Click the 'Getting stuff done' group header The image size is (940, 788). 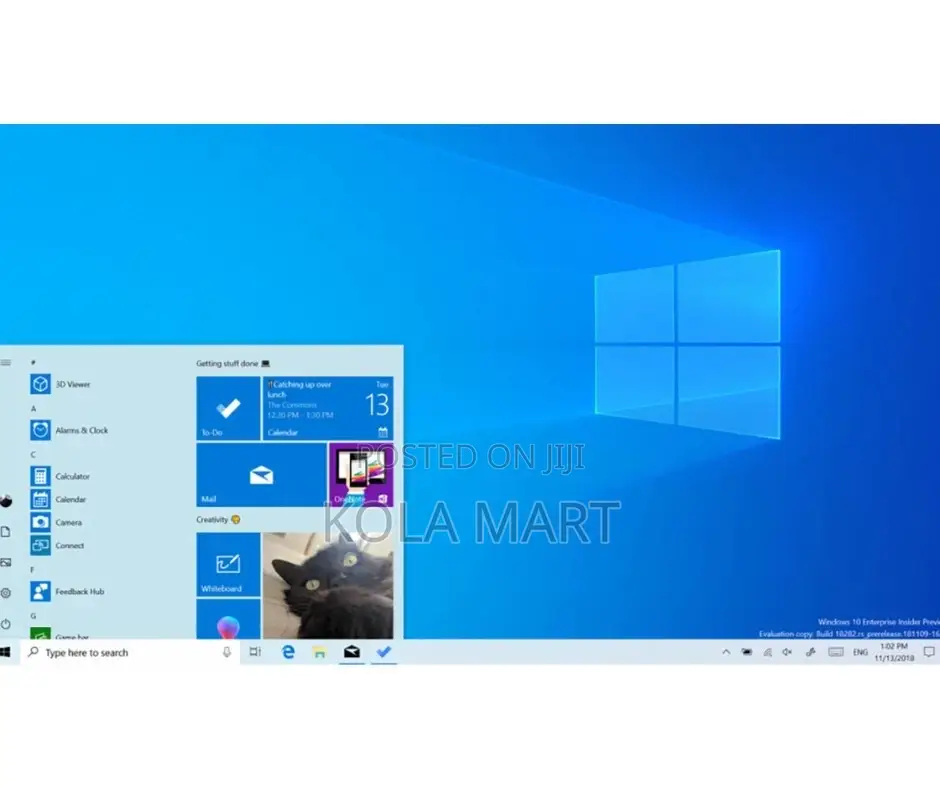coord(233,363)
